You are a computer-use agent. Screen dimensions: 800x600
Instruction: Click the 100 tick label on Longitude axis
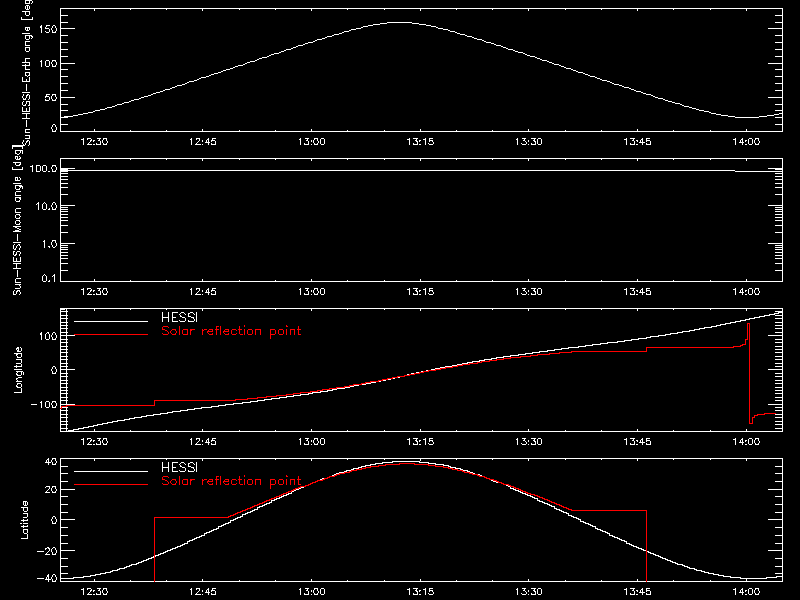coord(48,336)
